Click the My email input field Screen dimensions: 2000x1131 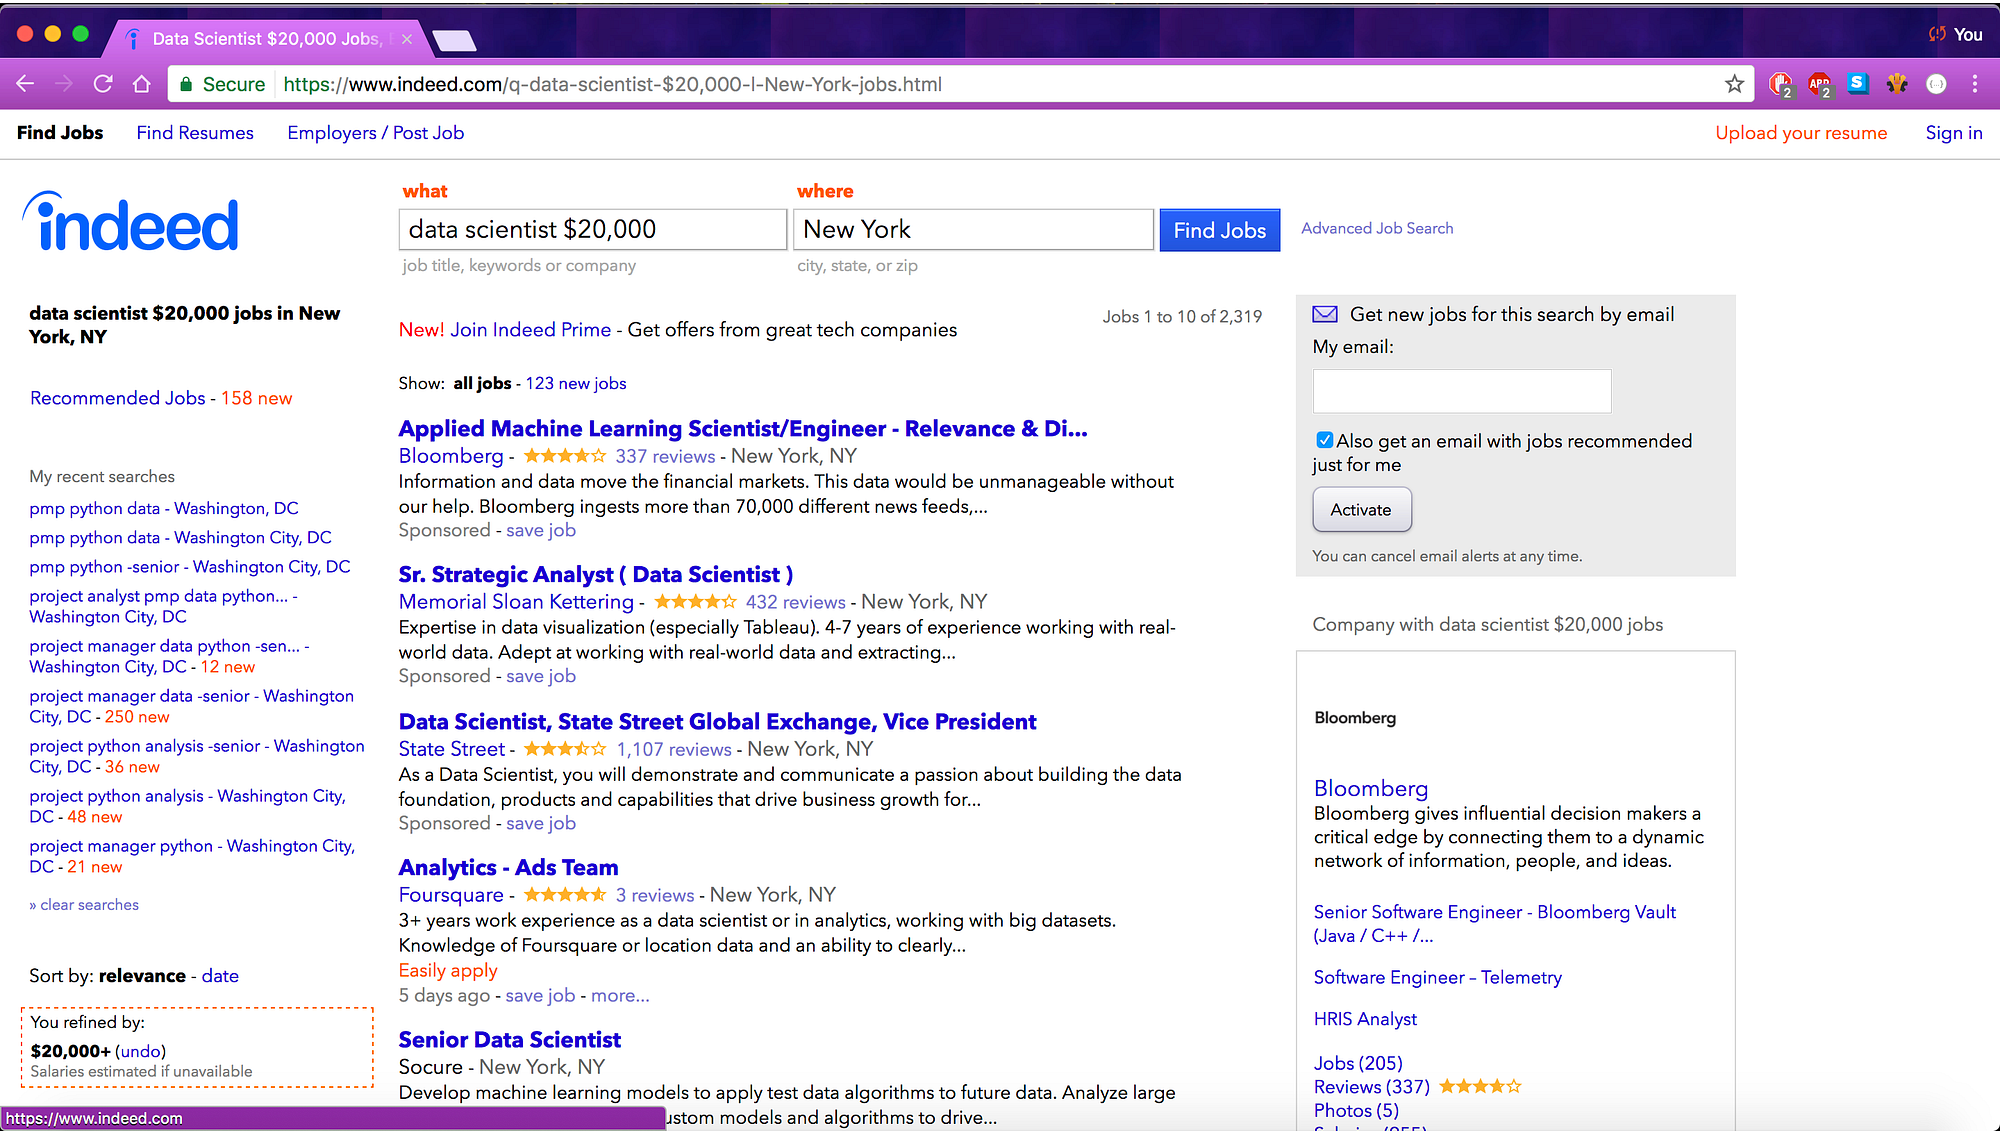[1461, 391]
